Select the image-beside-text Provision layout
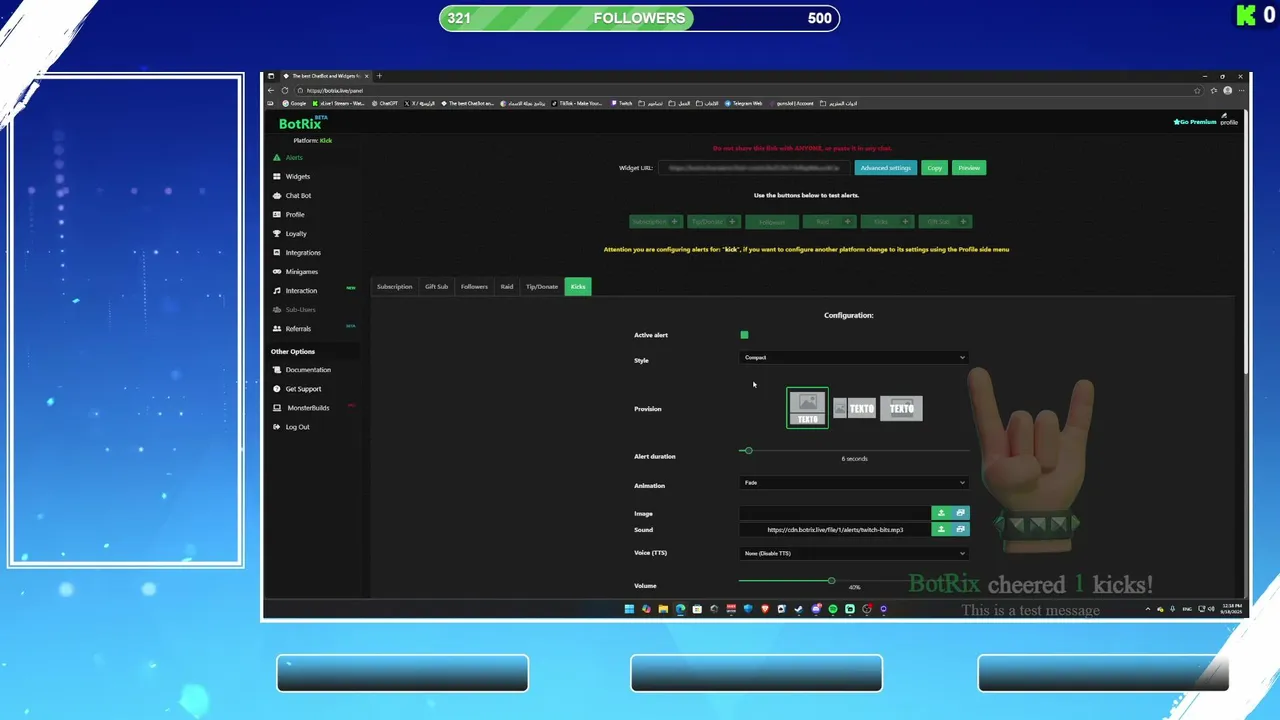The image size is (1280, 720). 855,408
